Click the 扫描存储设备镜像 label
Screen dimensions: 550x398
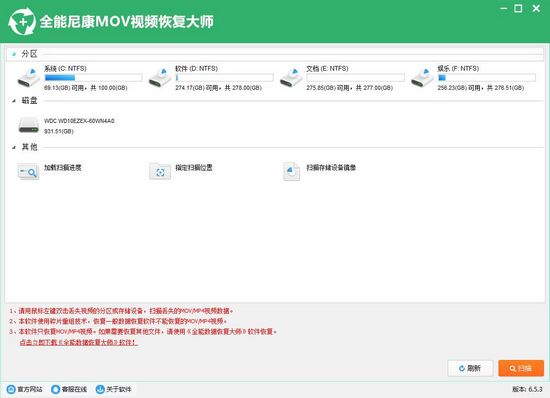331,168
